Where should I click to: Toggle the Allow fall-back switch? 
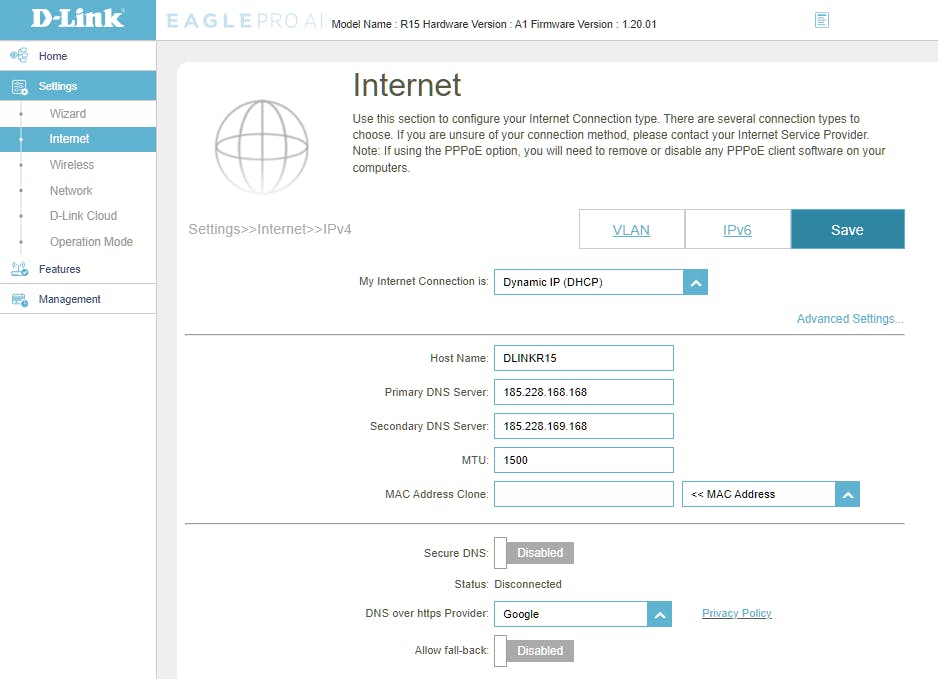pos(534,651)
